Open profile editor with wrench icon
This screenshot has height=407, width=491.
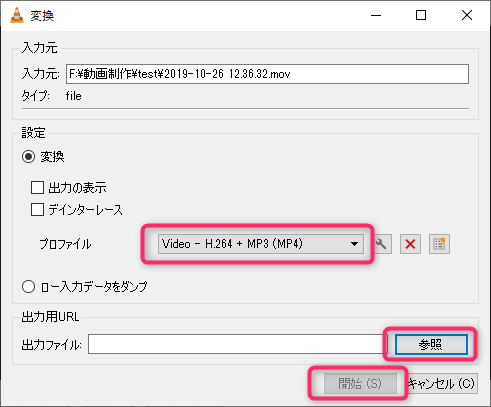(382, 244)
